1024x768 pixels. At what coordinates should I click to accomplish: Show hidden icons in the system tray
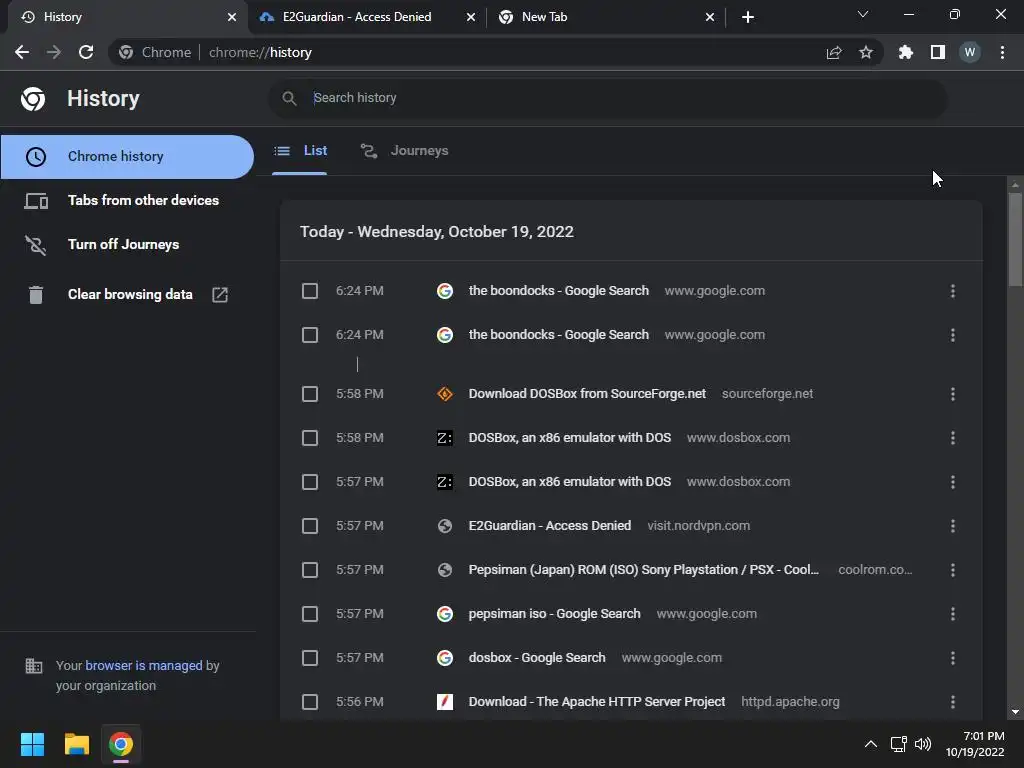pyautogui.click(x=871, y=744)
